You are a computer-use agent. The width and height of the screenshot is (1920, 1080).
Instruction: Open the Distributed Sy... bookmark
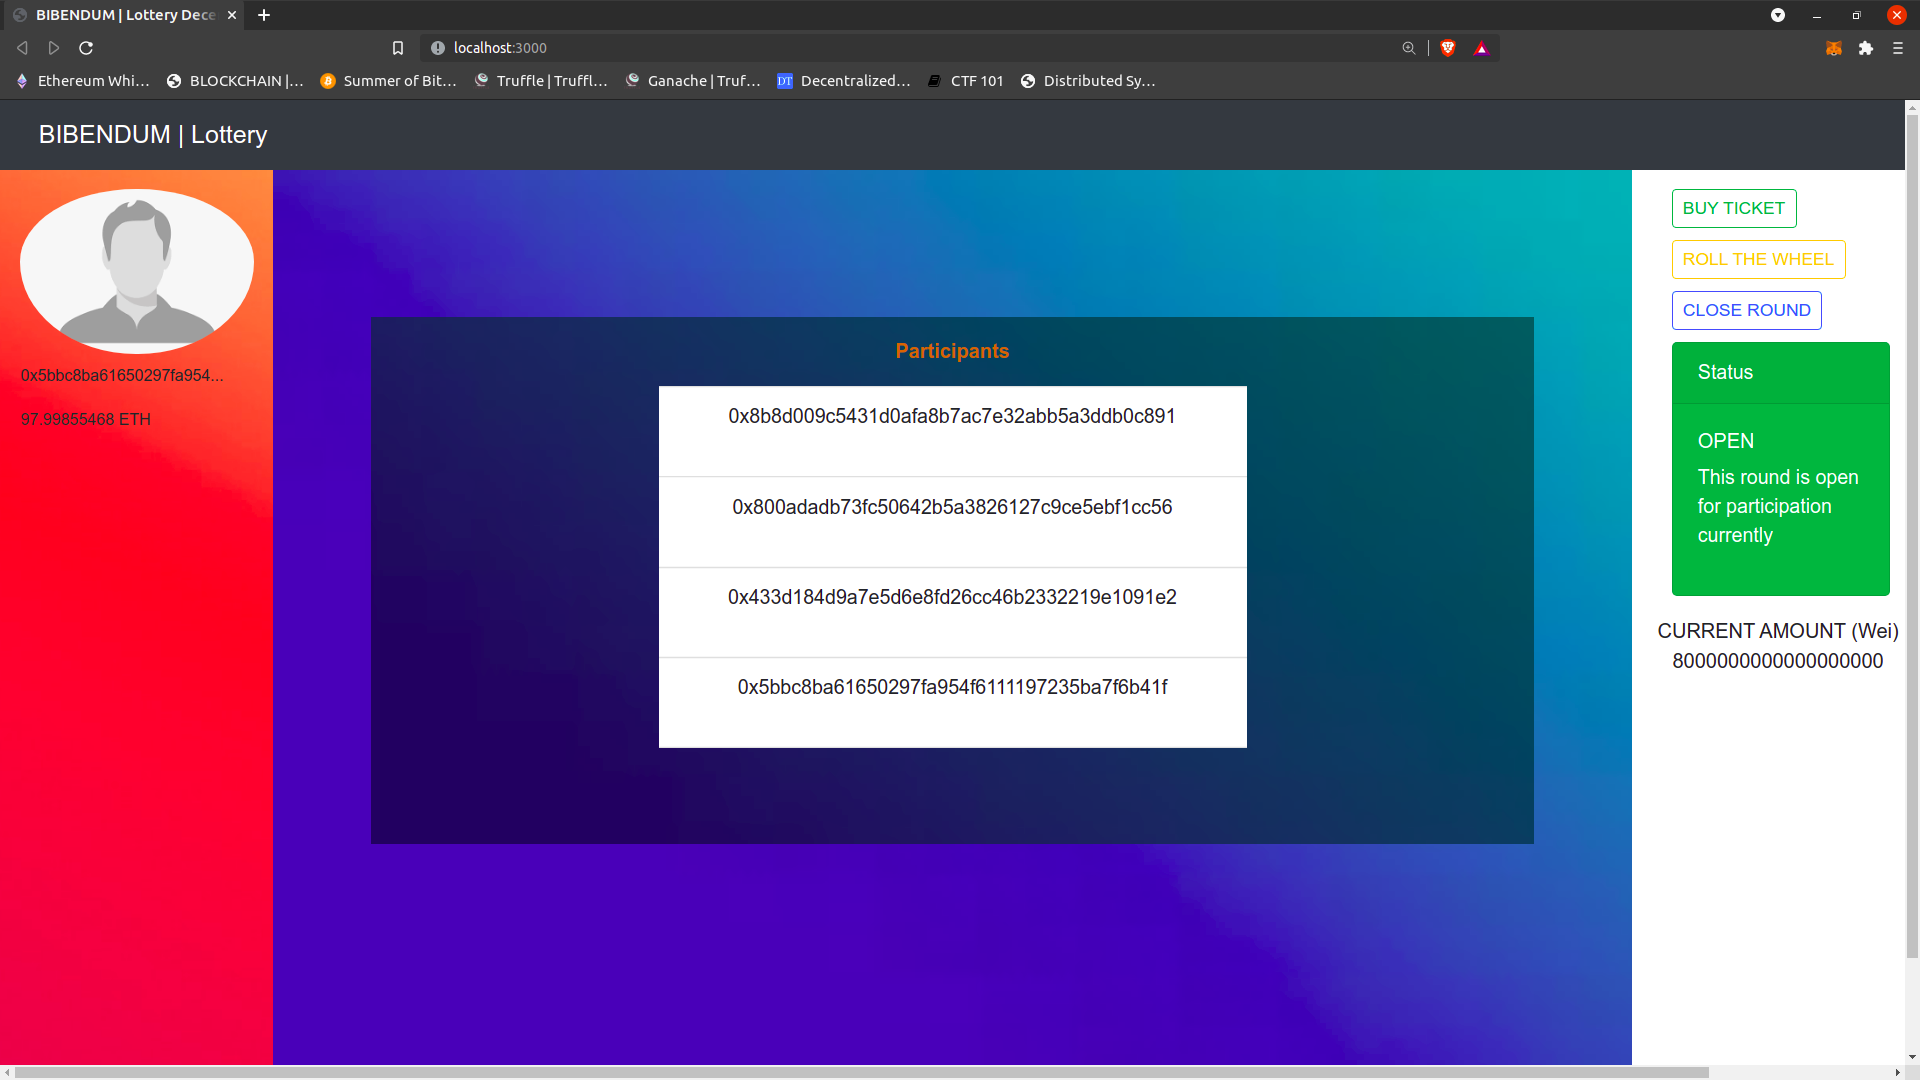click(1088, 81)
